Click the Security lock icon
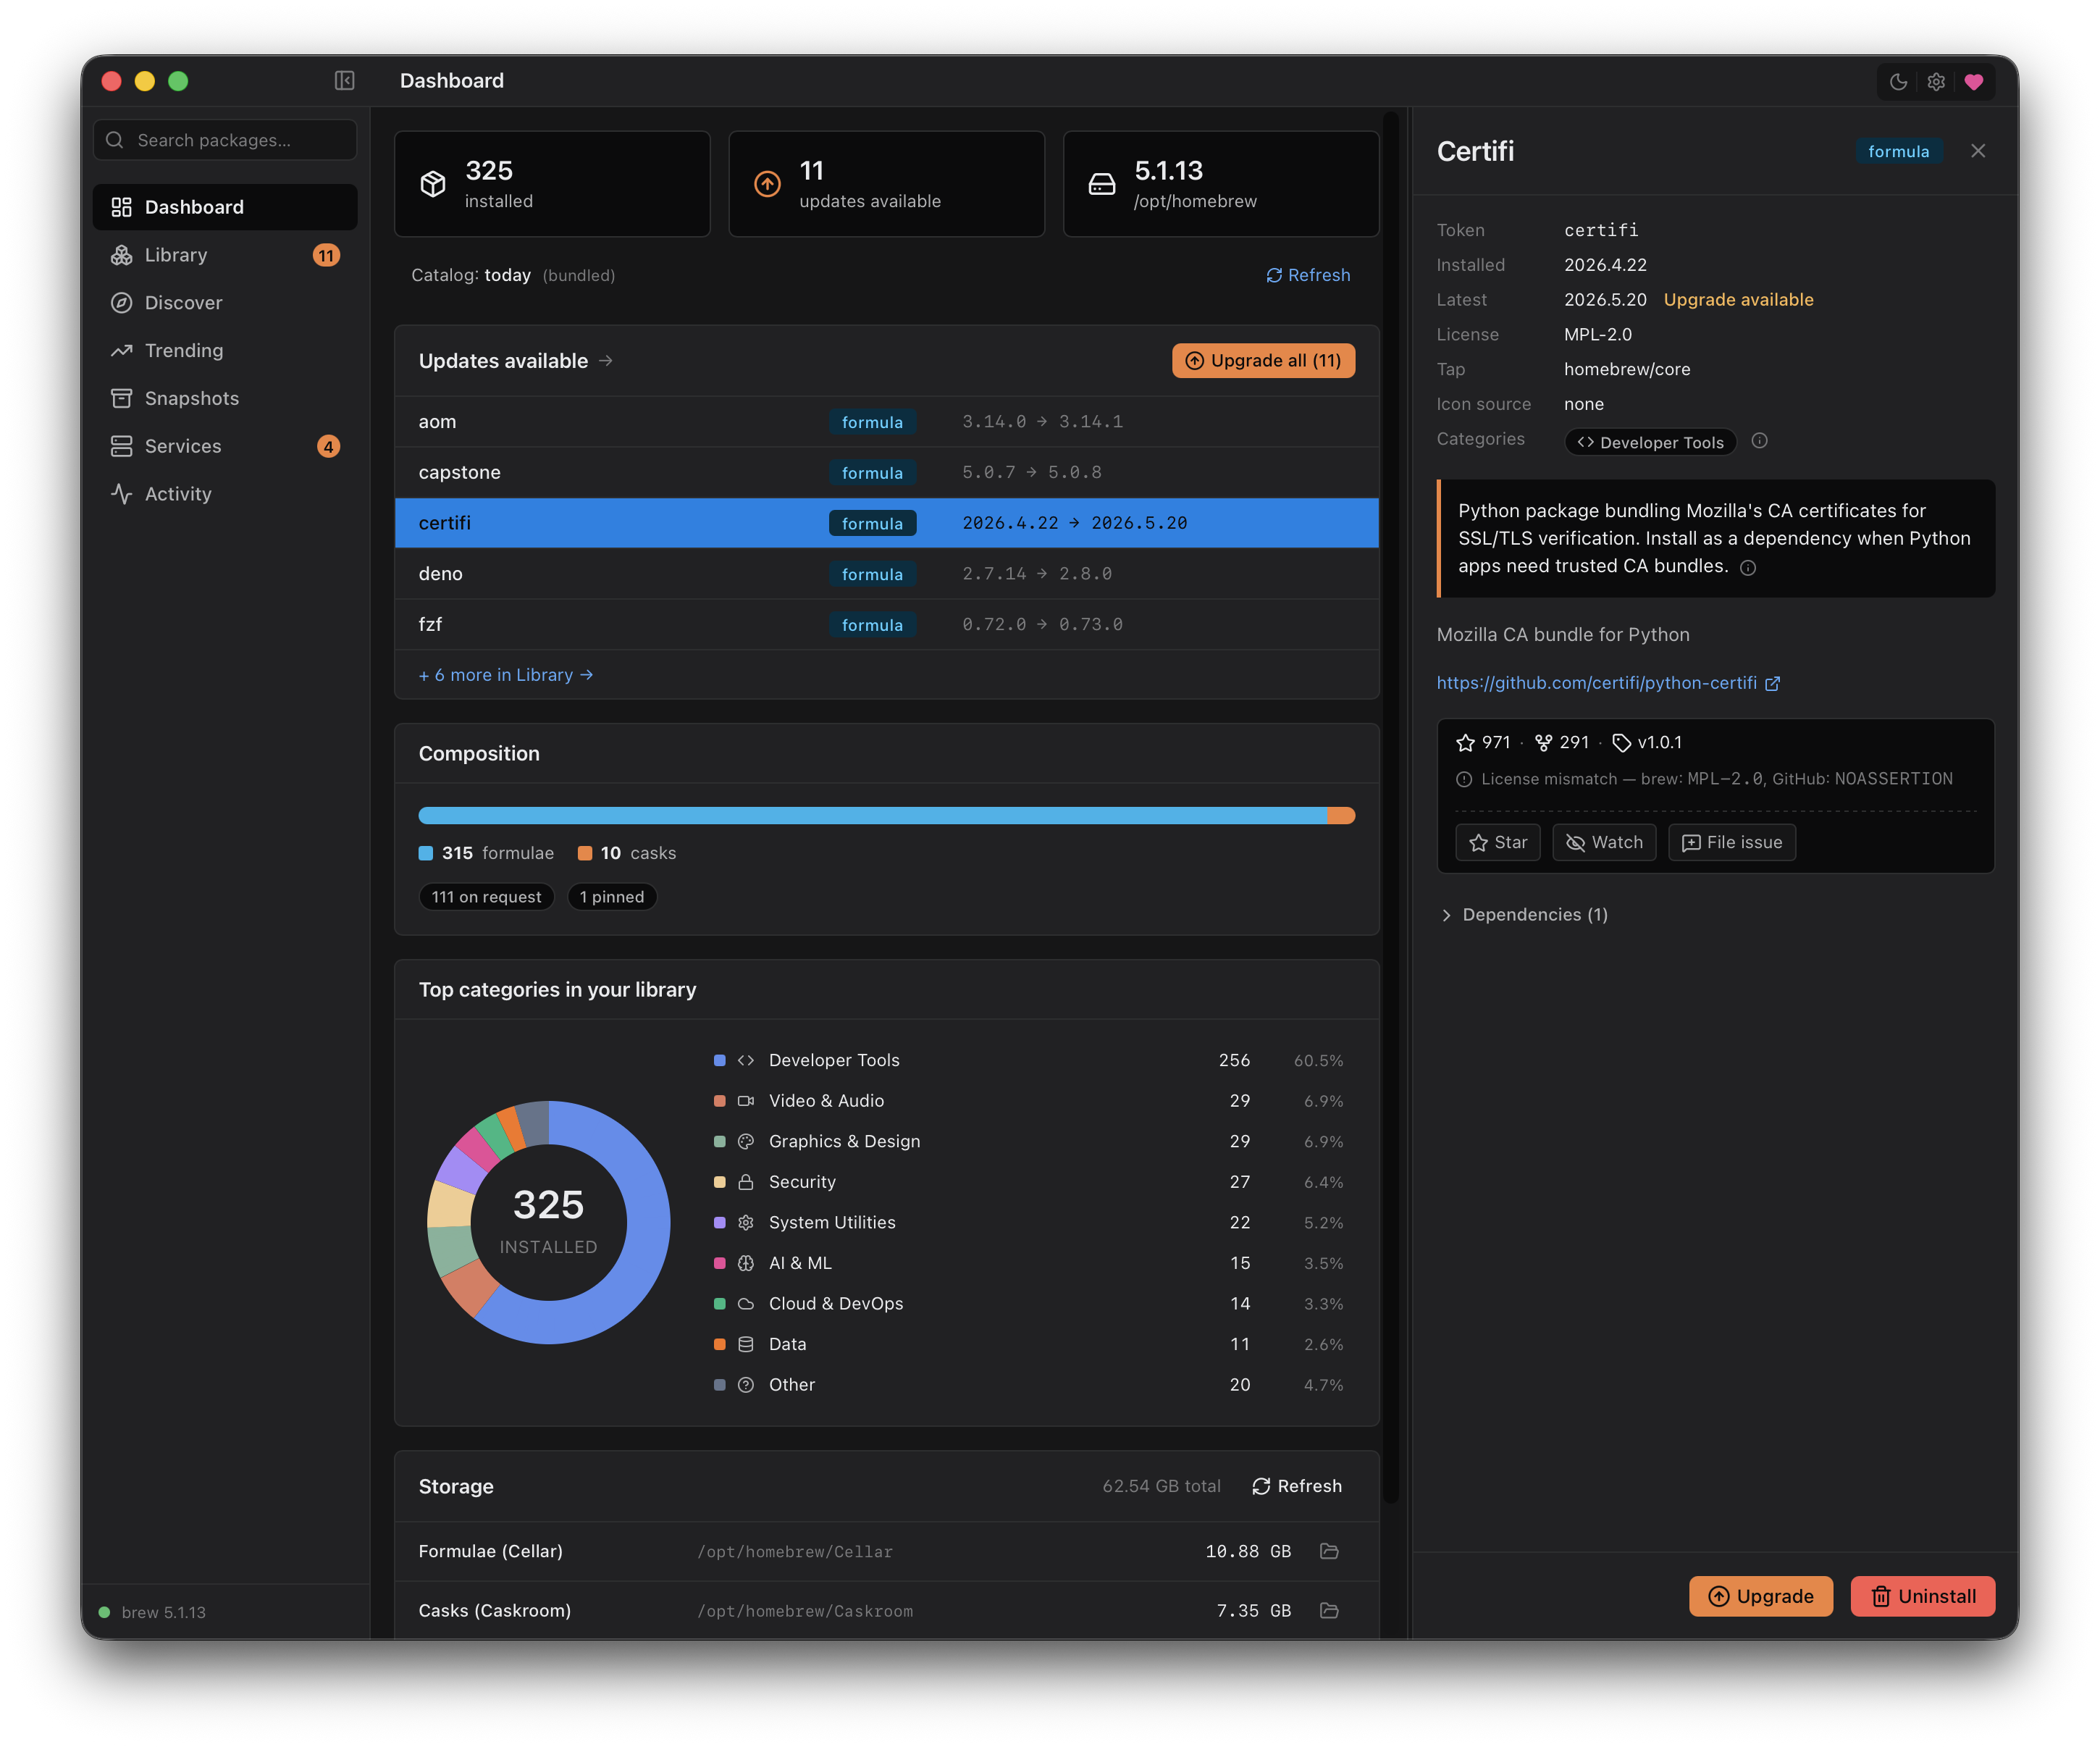The width and height of the screenshot is (2100, 1747). 746,1182
